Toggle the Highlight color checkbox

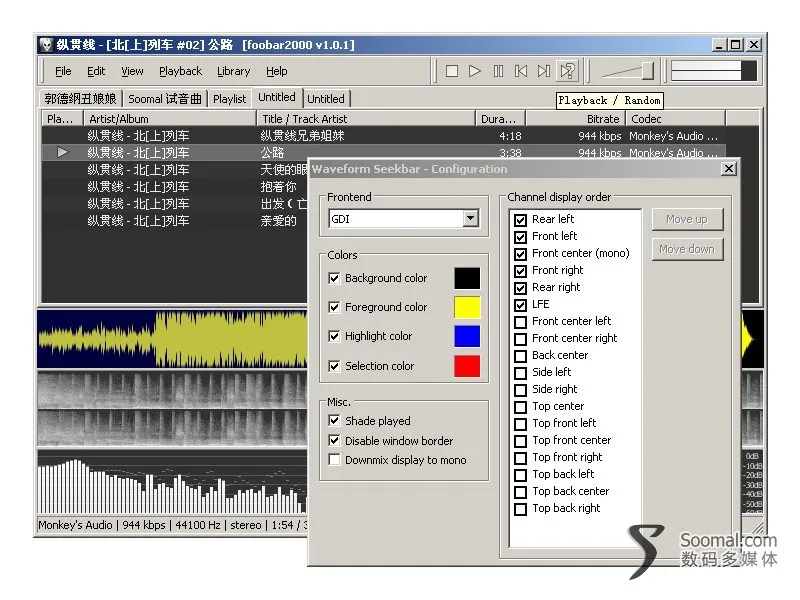(x=334, y=336)
